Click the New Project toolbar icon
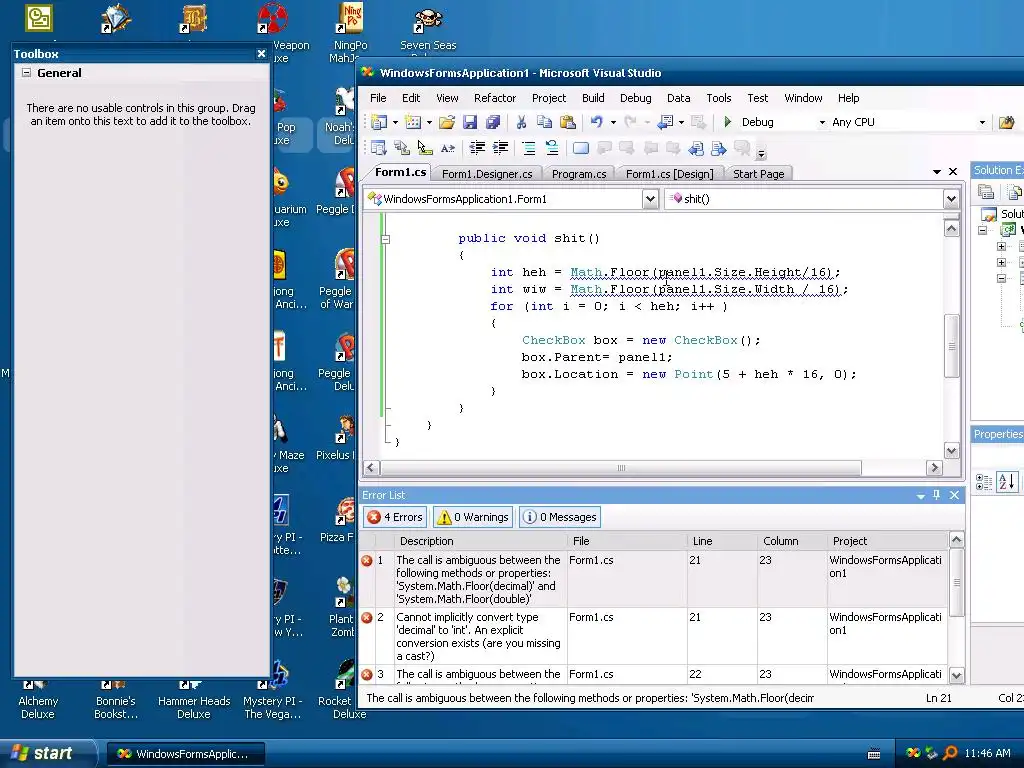The height and width of the screenshot is (768, 1024). pyautogui.click(x=379, y=122)
